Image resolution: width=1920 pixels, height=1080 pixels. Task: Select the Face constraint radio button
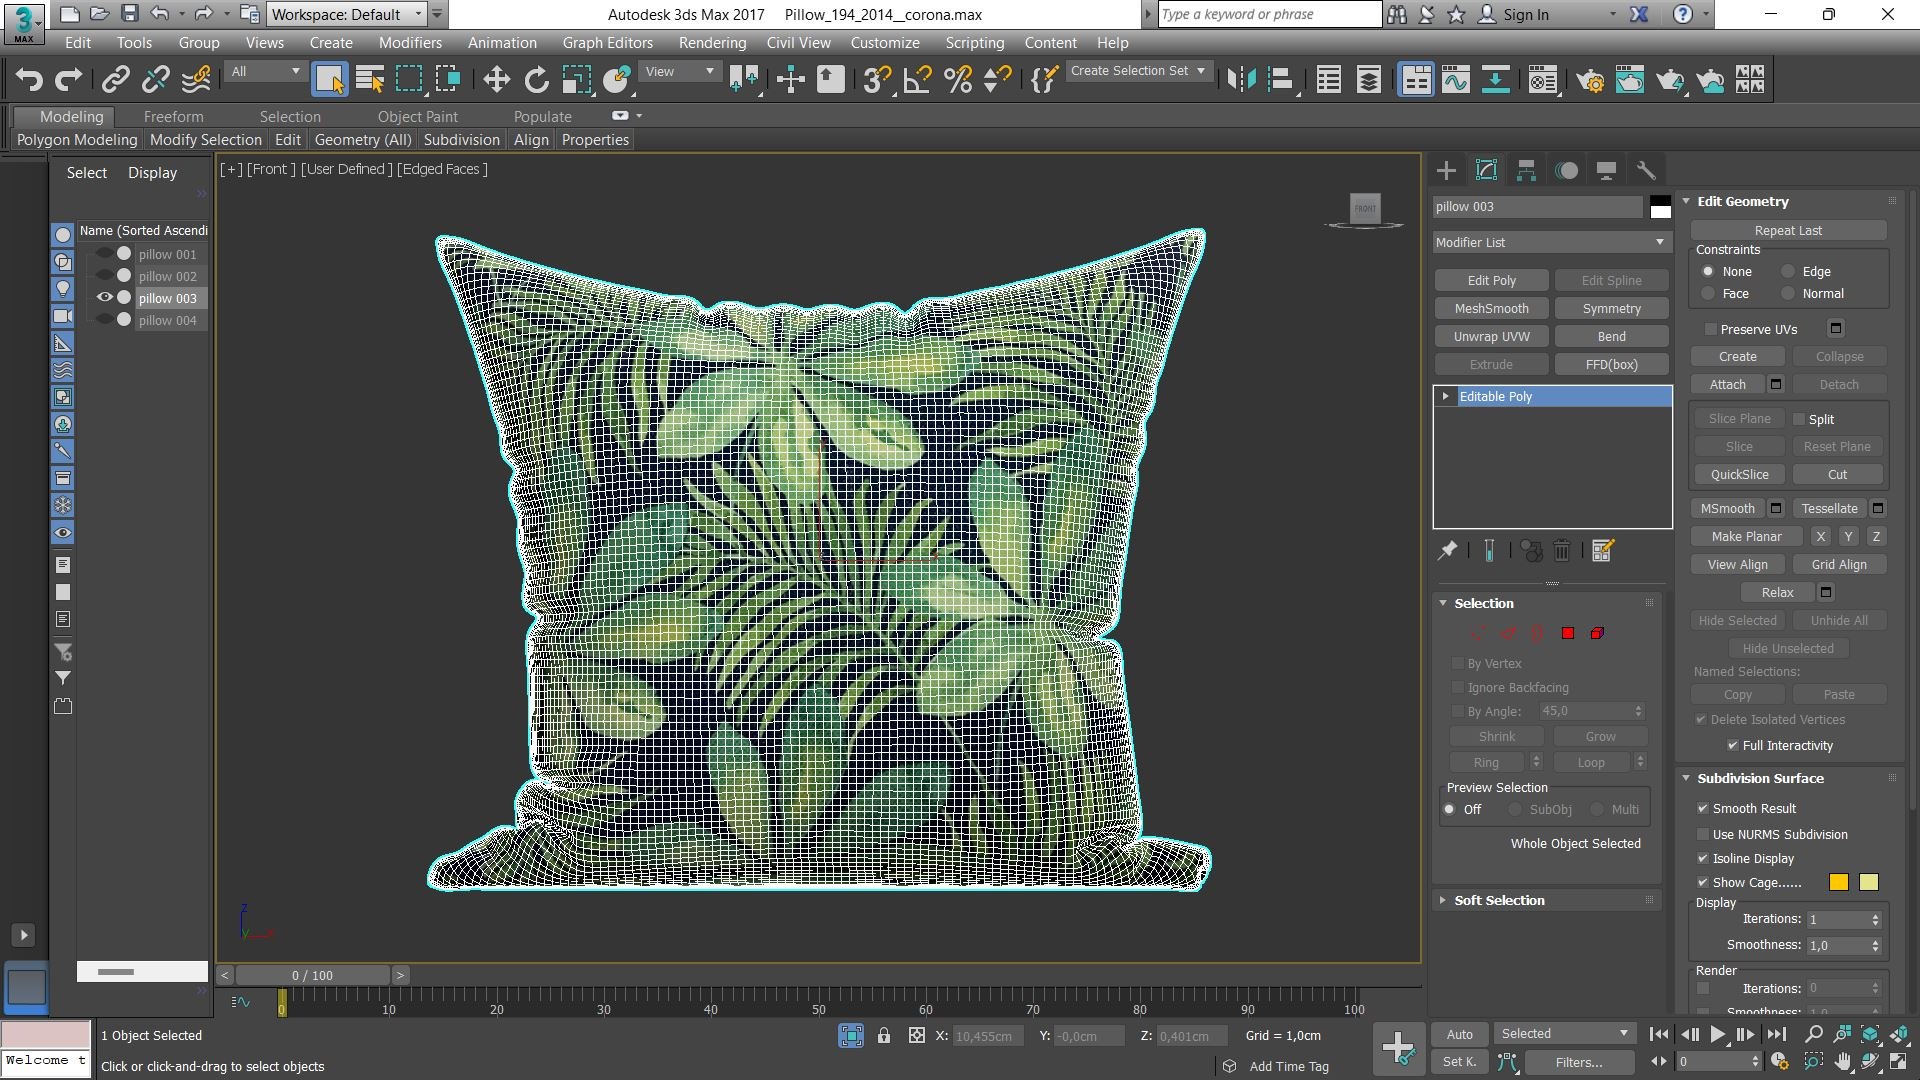click(1708, 293)
